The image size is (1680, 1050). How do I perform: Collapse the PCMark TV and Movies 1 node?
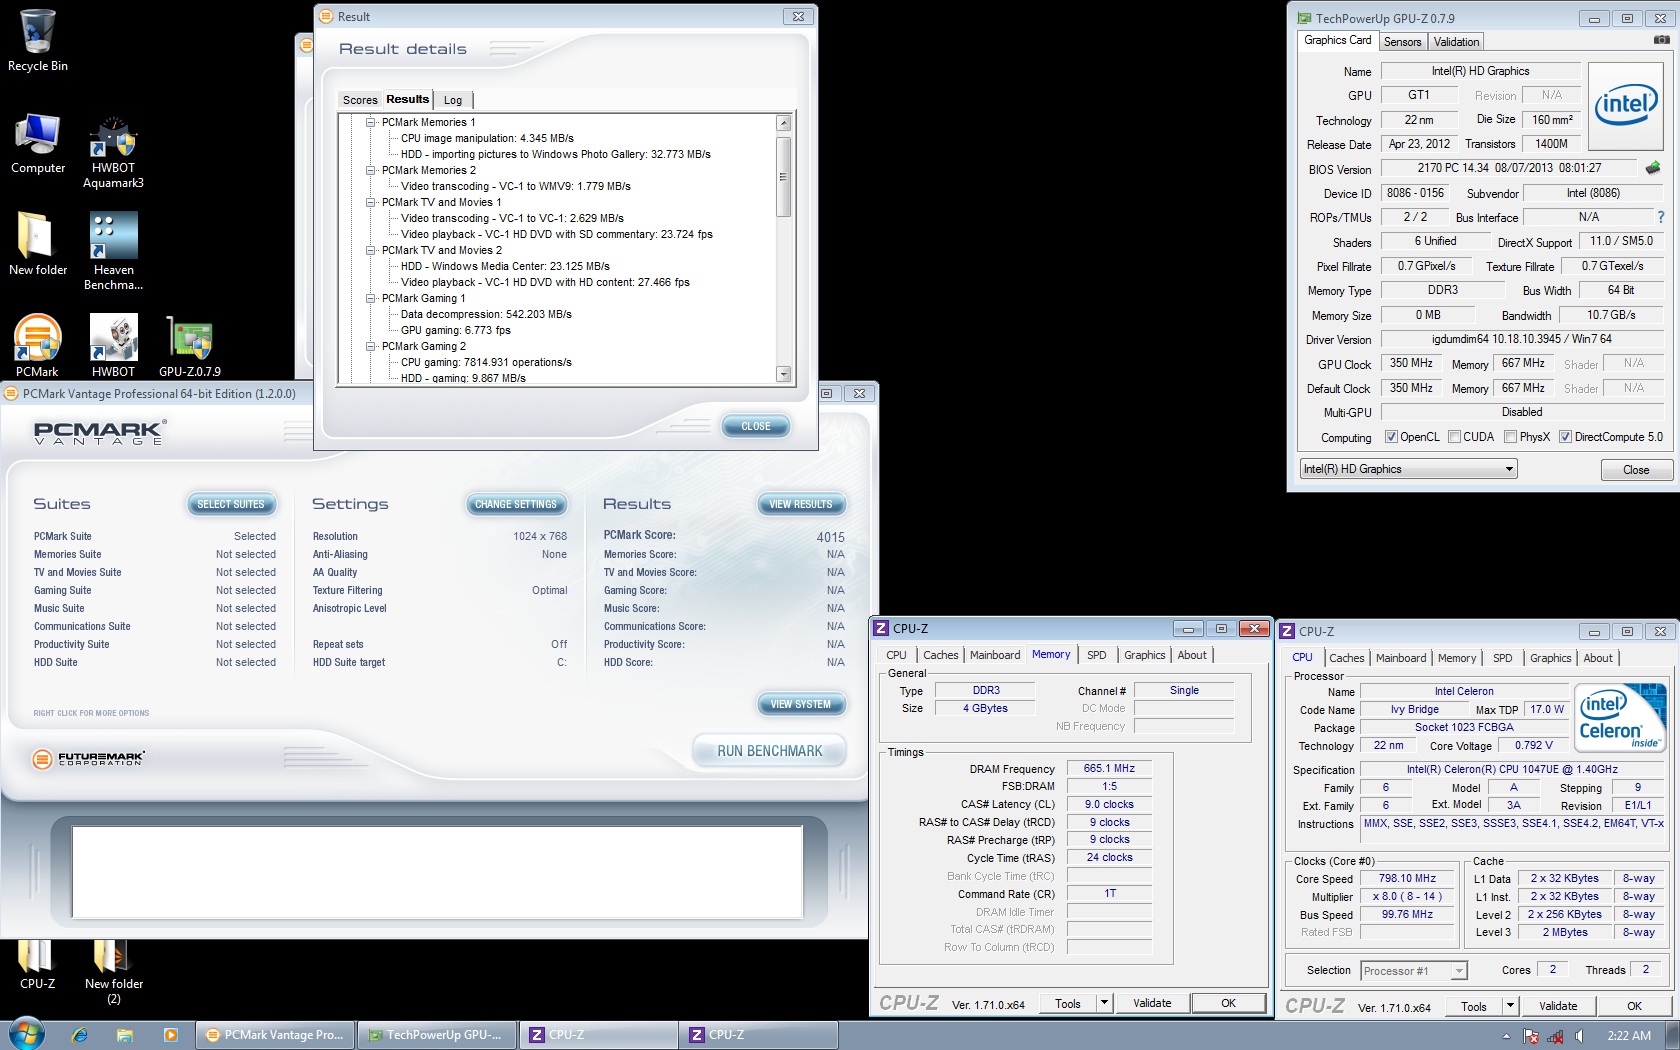tap(370, 202)
